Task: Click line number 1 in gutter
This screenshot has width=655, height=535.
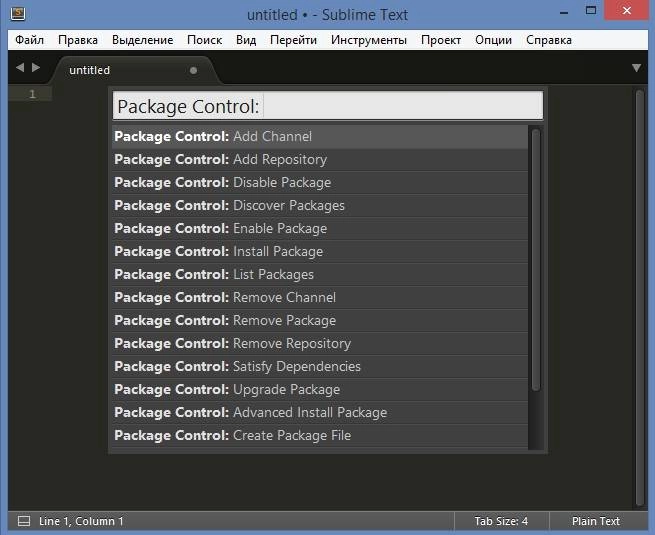Action: pos(32,94)
